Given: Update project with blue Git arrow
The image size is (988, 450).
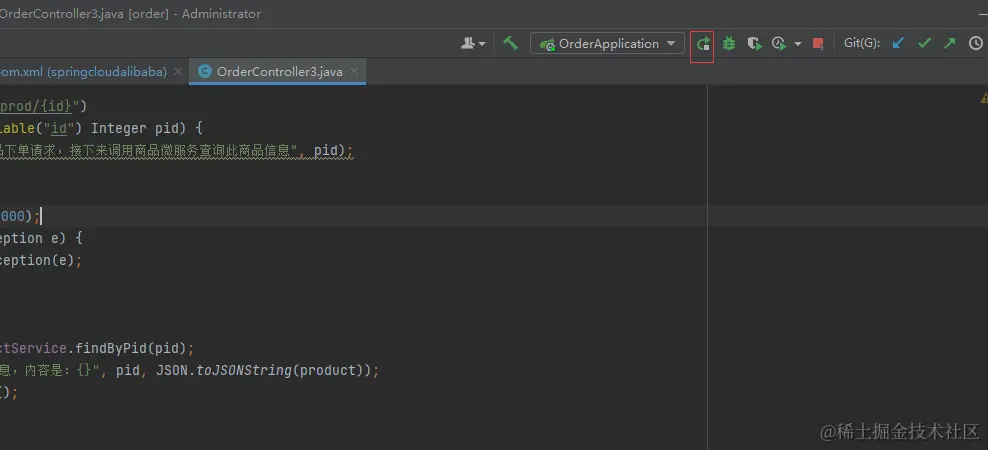Looking at the screenshot, I should (x=899, y=43).
